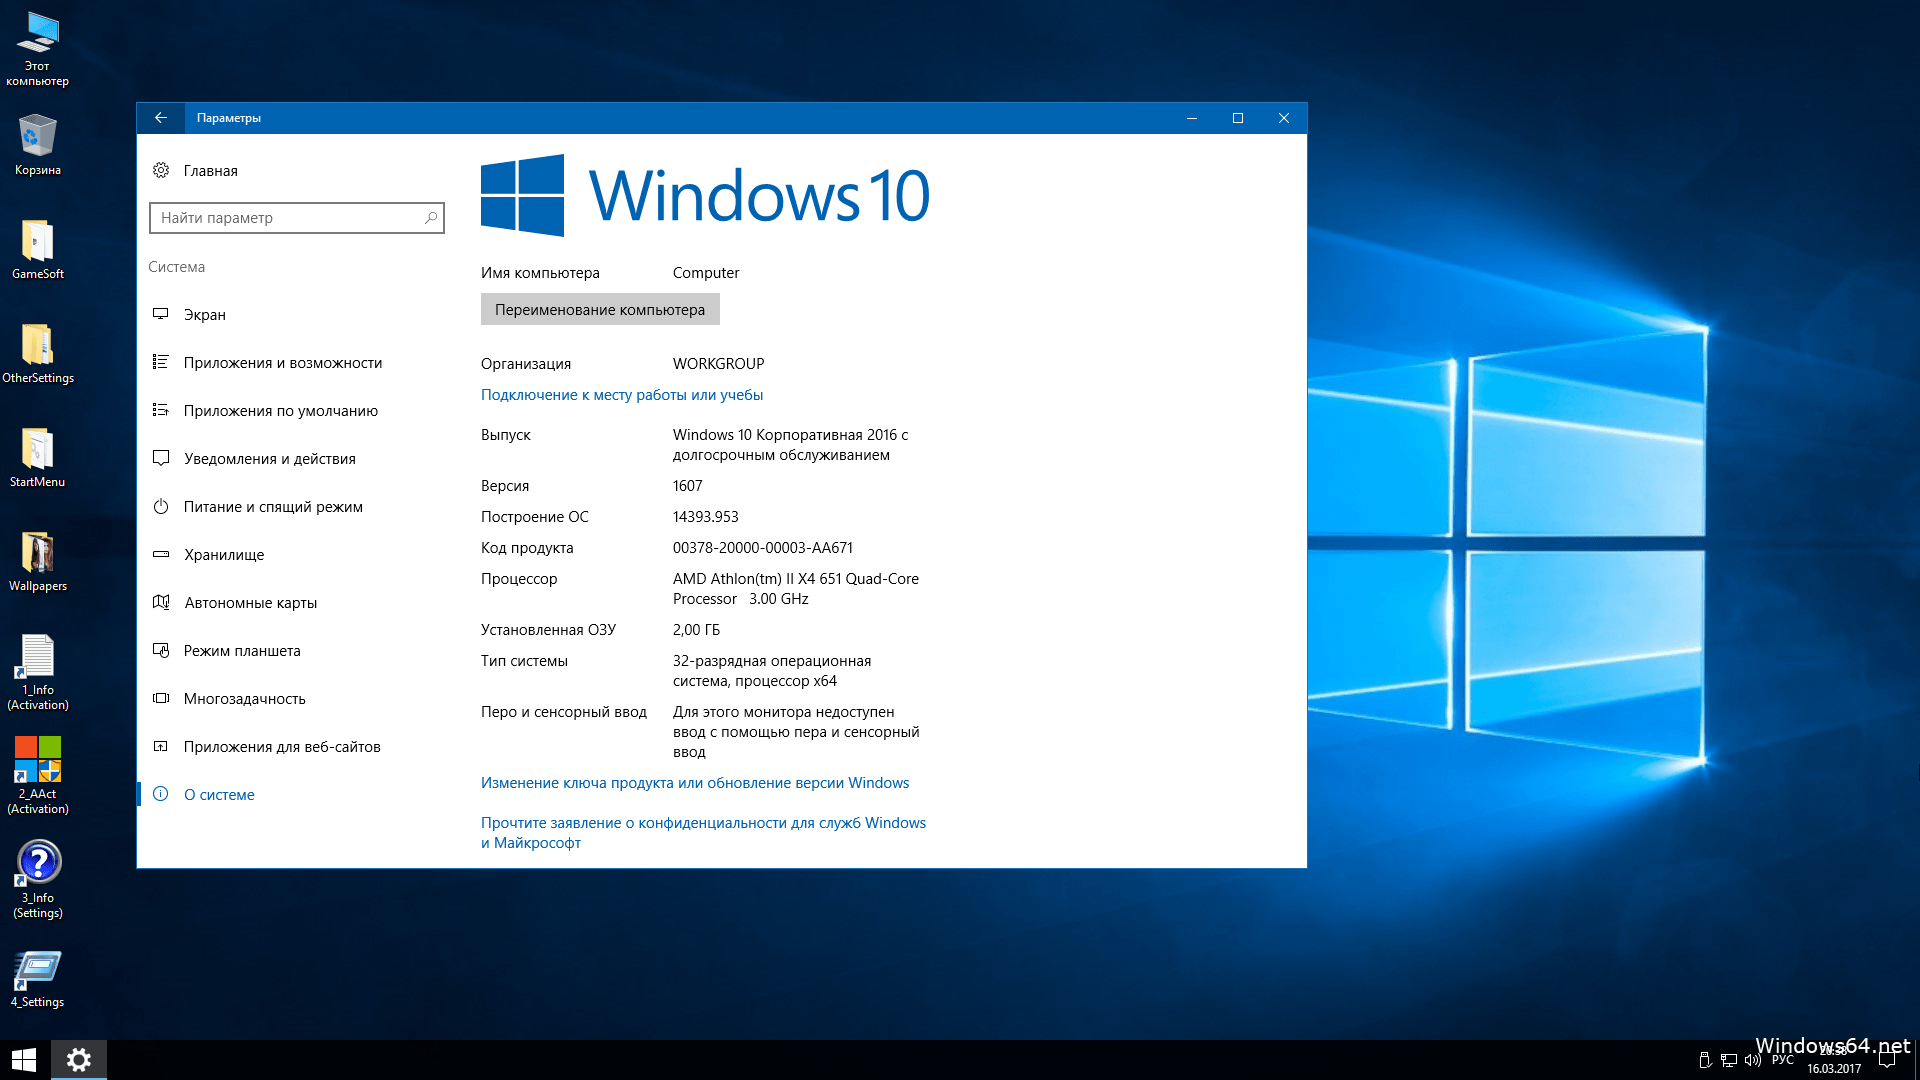Click the Settings gear on the taskbar
The height and width of the screenshot is (1080, 1920).
click(78, 1060)
